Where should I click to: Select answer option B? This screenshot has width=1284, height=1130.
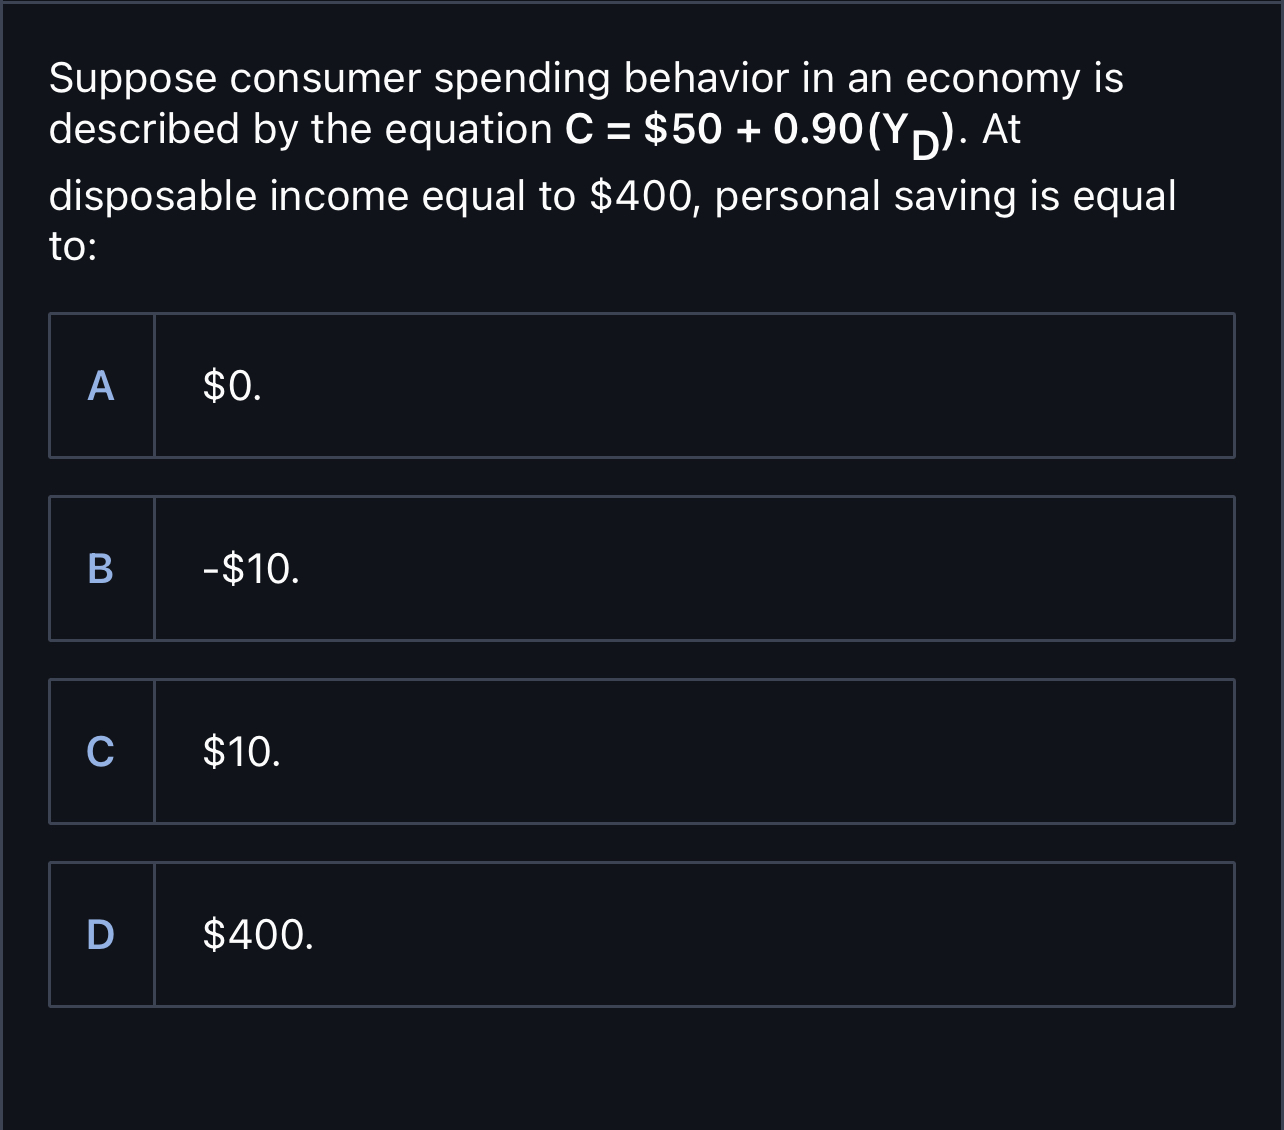[x=641, y=568]
